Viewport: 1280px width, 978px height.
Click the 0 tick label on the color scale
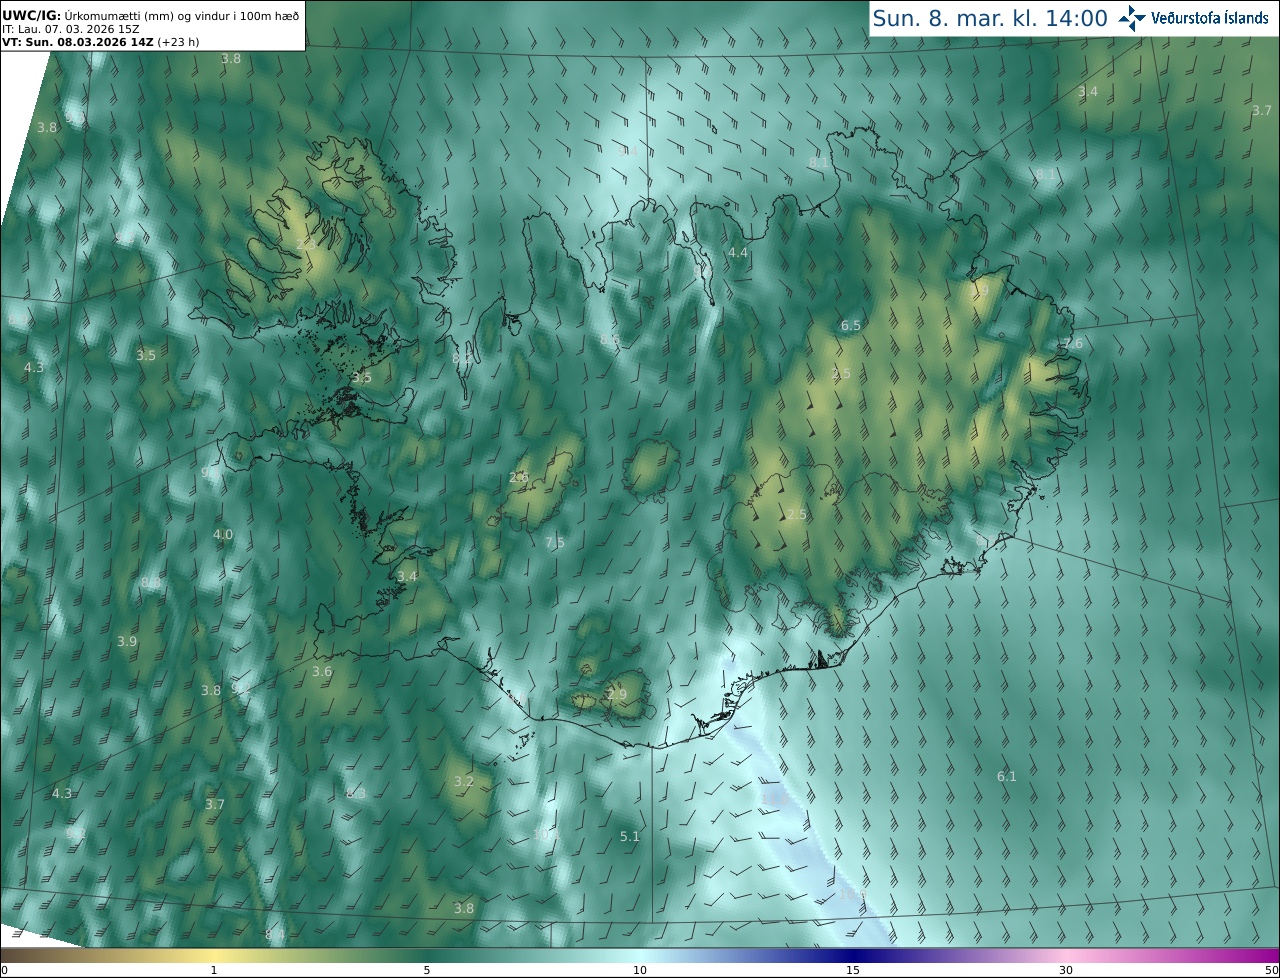pyautogui.click(x=4, y=970)
